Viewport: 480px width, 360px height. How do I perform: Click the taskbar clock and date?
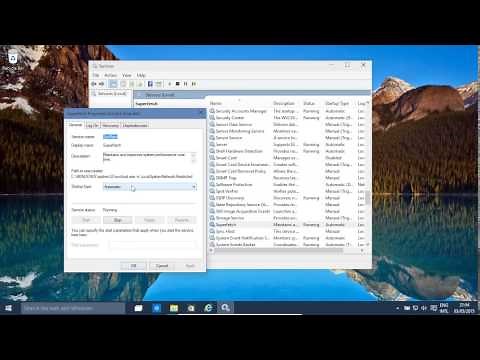pyautogui.click(x=464, y=308)
